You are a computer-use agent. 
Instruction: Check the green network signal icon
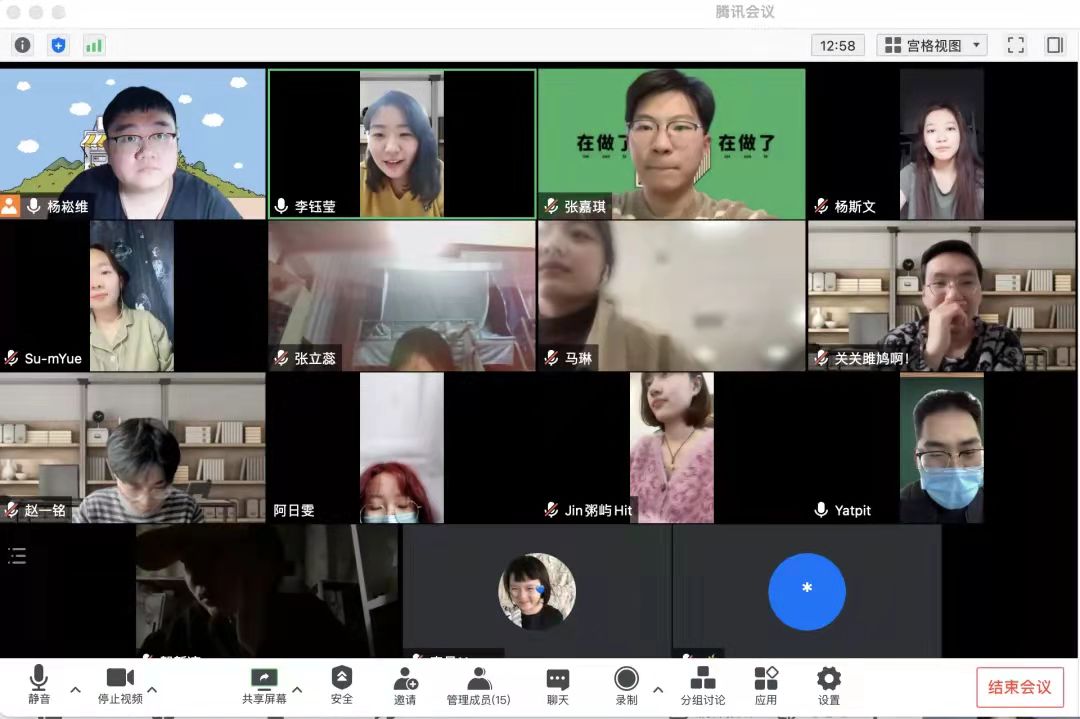pyautogui.click(x=94, y=45)
